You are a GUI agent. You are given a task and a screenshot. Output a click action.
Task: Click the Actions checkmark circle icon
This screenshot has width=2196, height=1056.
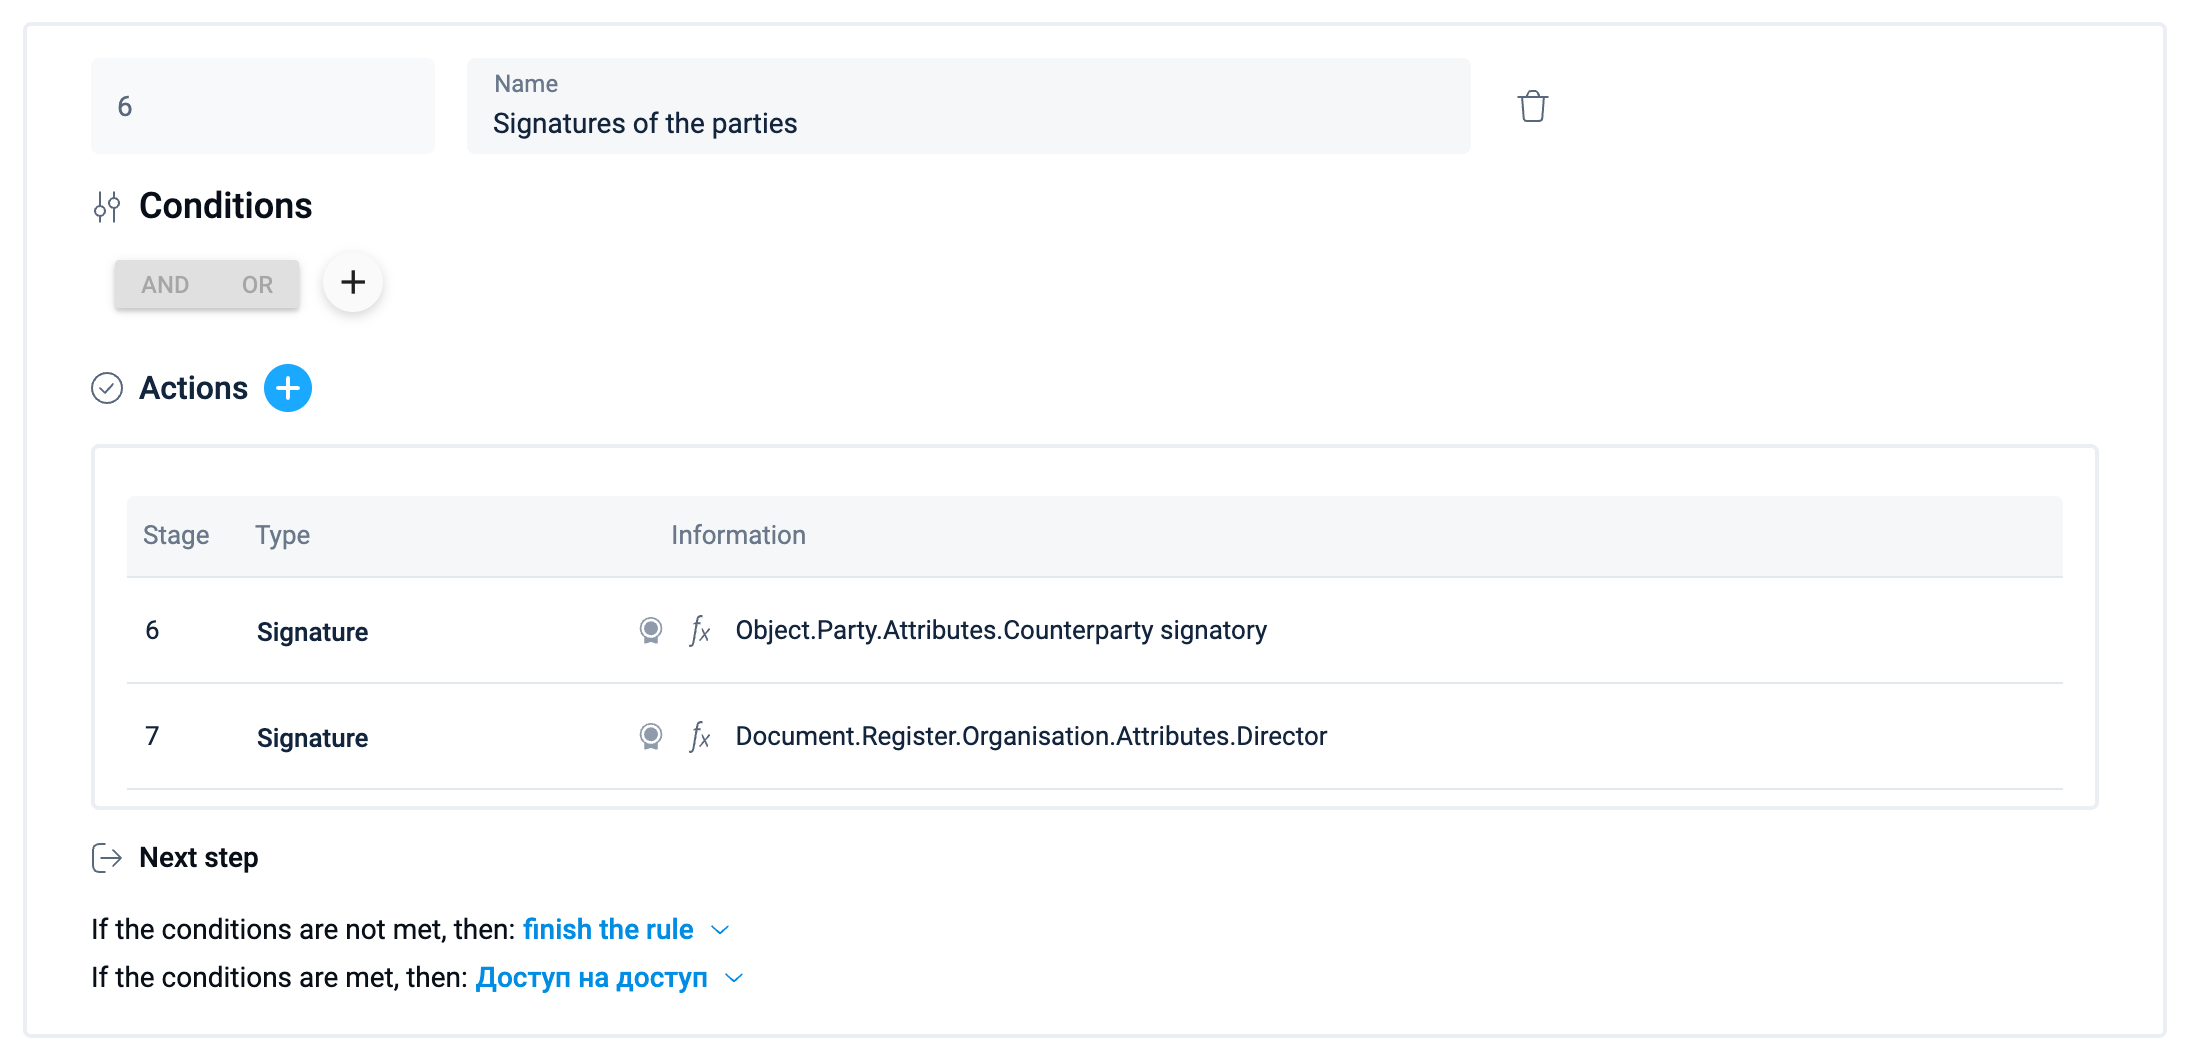(107, 388)
